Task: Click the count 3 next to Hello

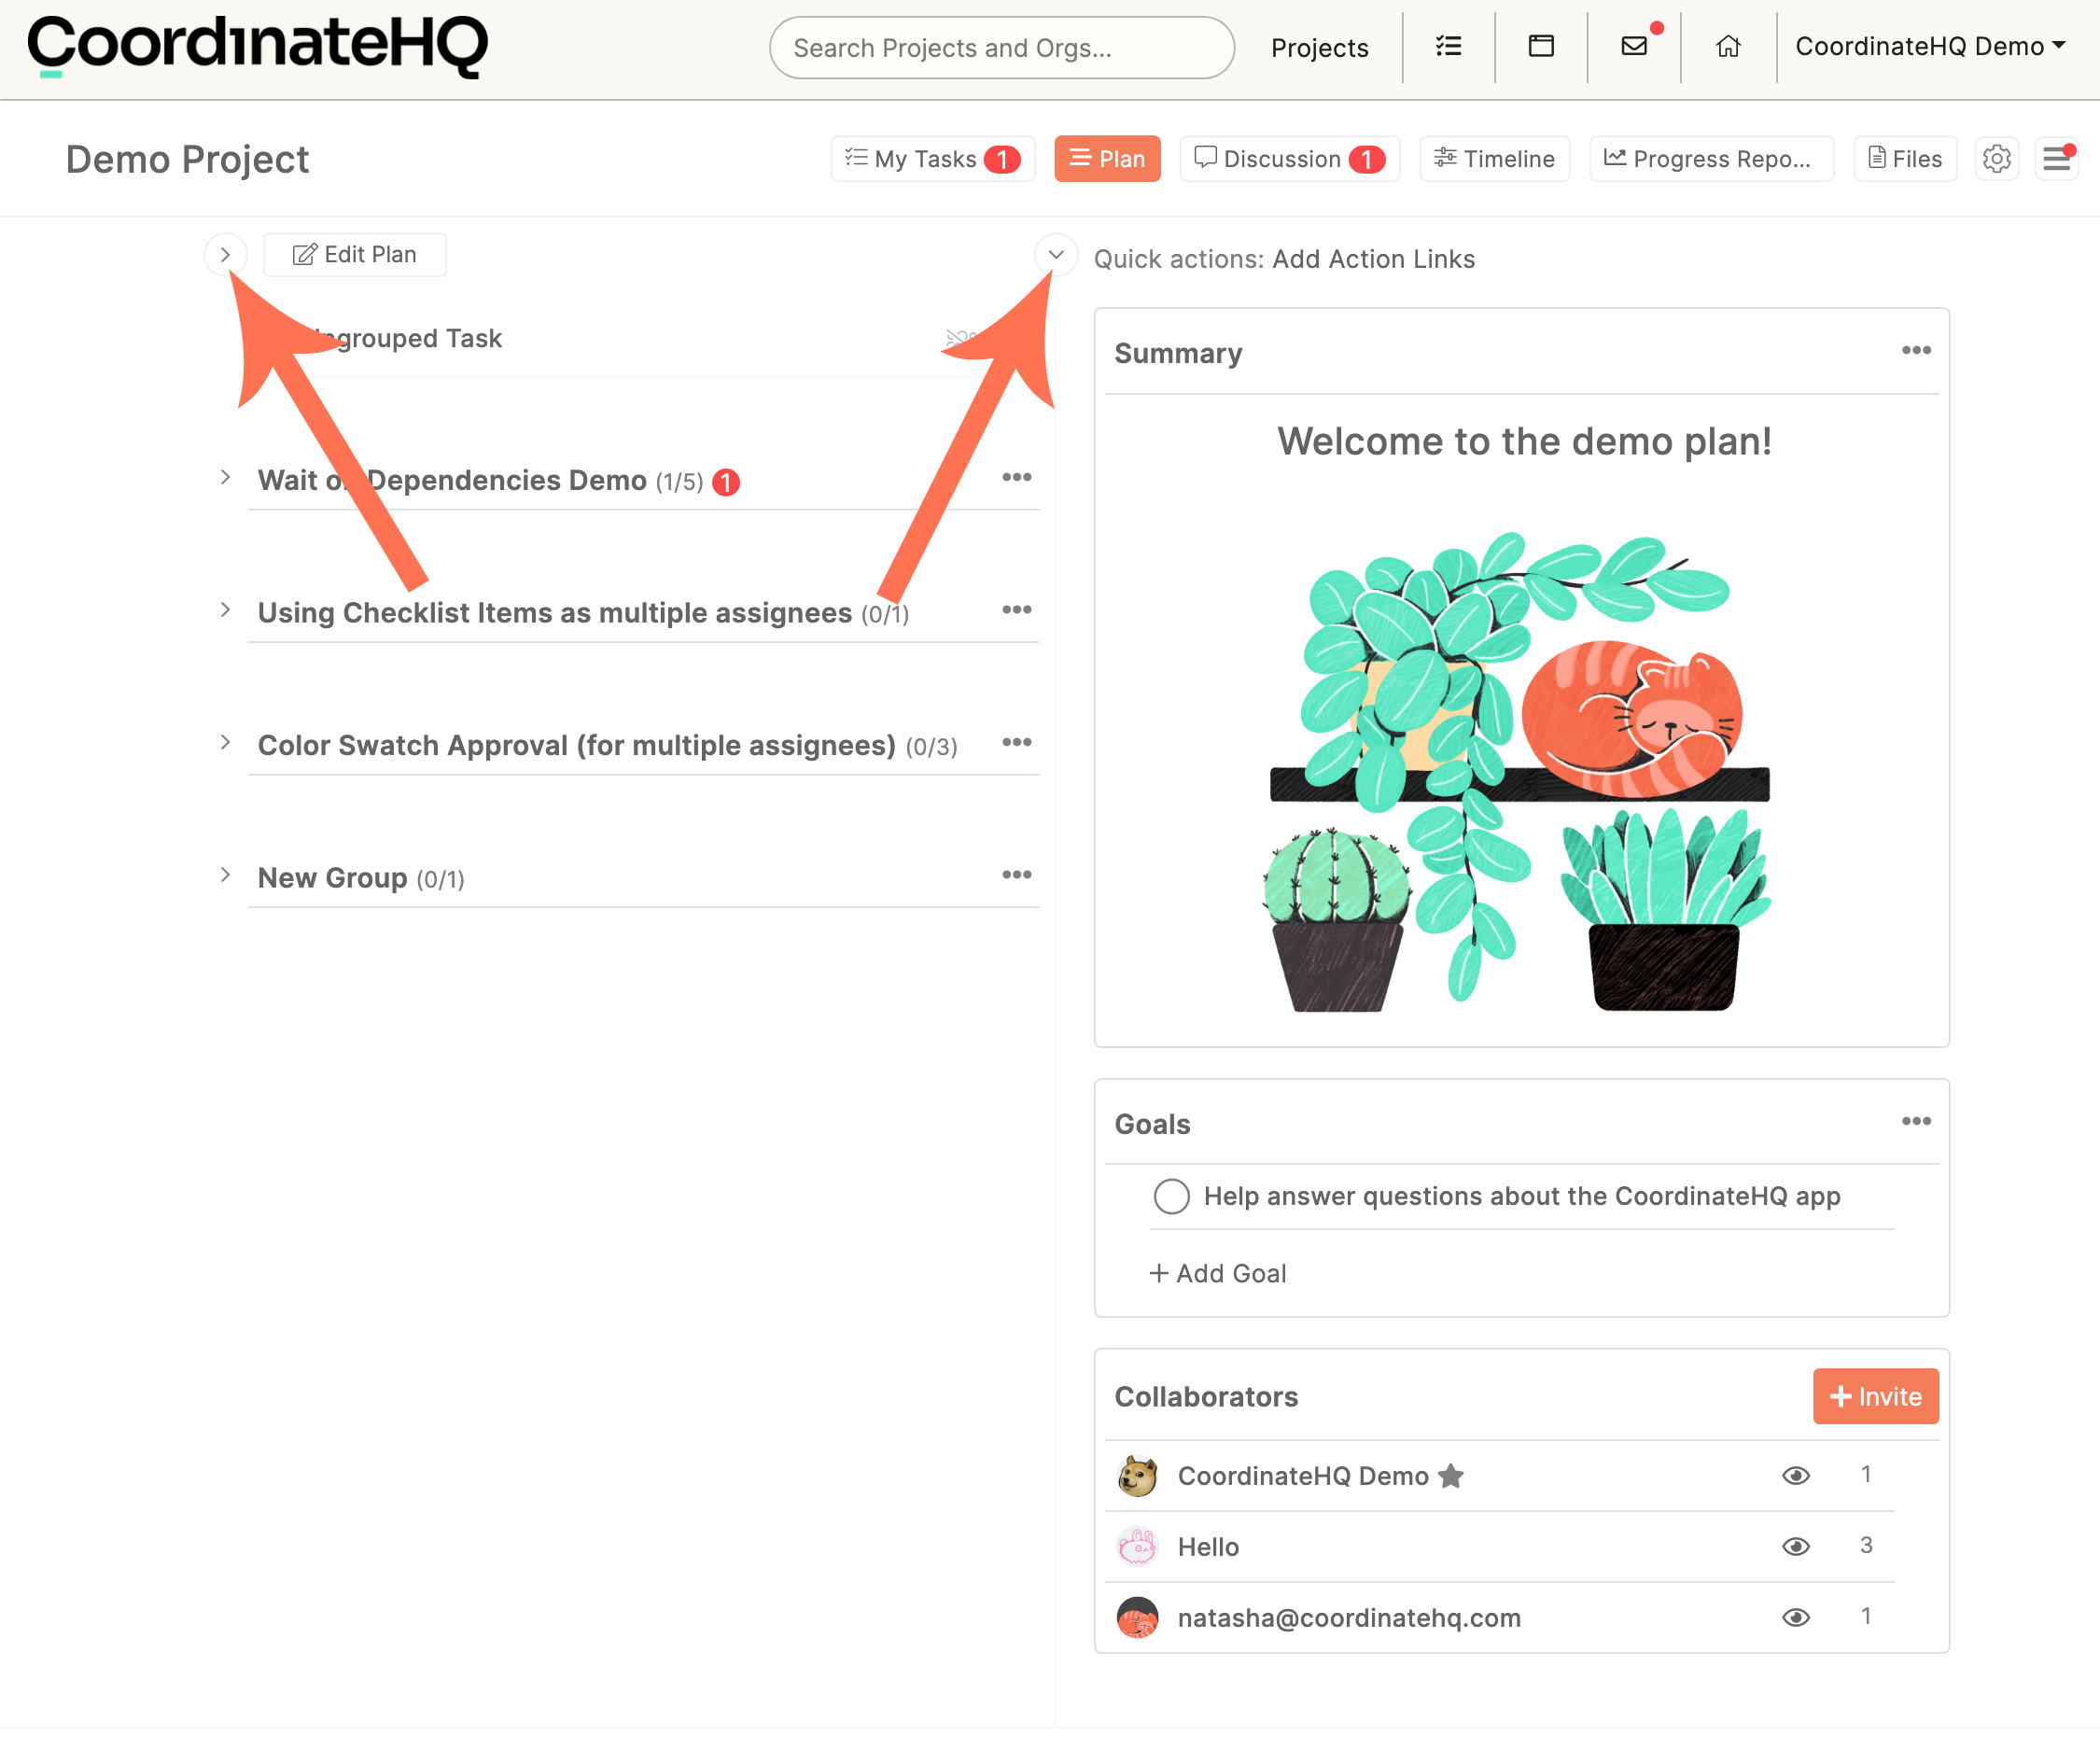Action: (x=1865, y=1545)
